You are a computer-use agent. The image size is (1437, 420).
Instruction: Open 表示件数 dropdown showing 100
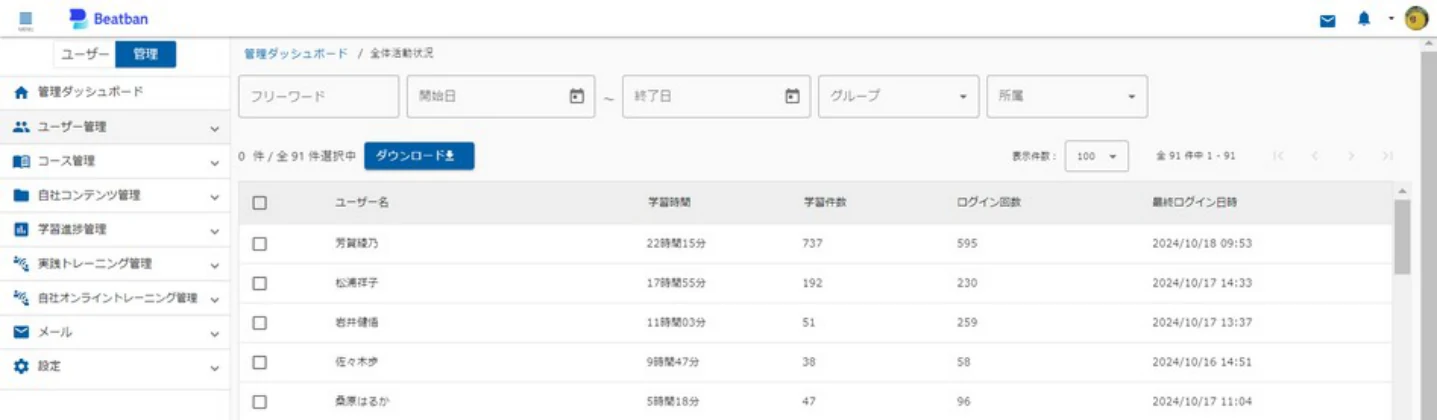(1097, 156)
